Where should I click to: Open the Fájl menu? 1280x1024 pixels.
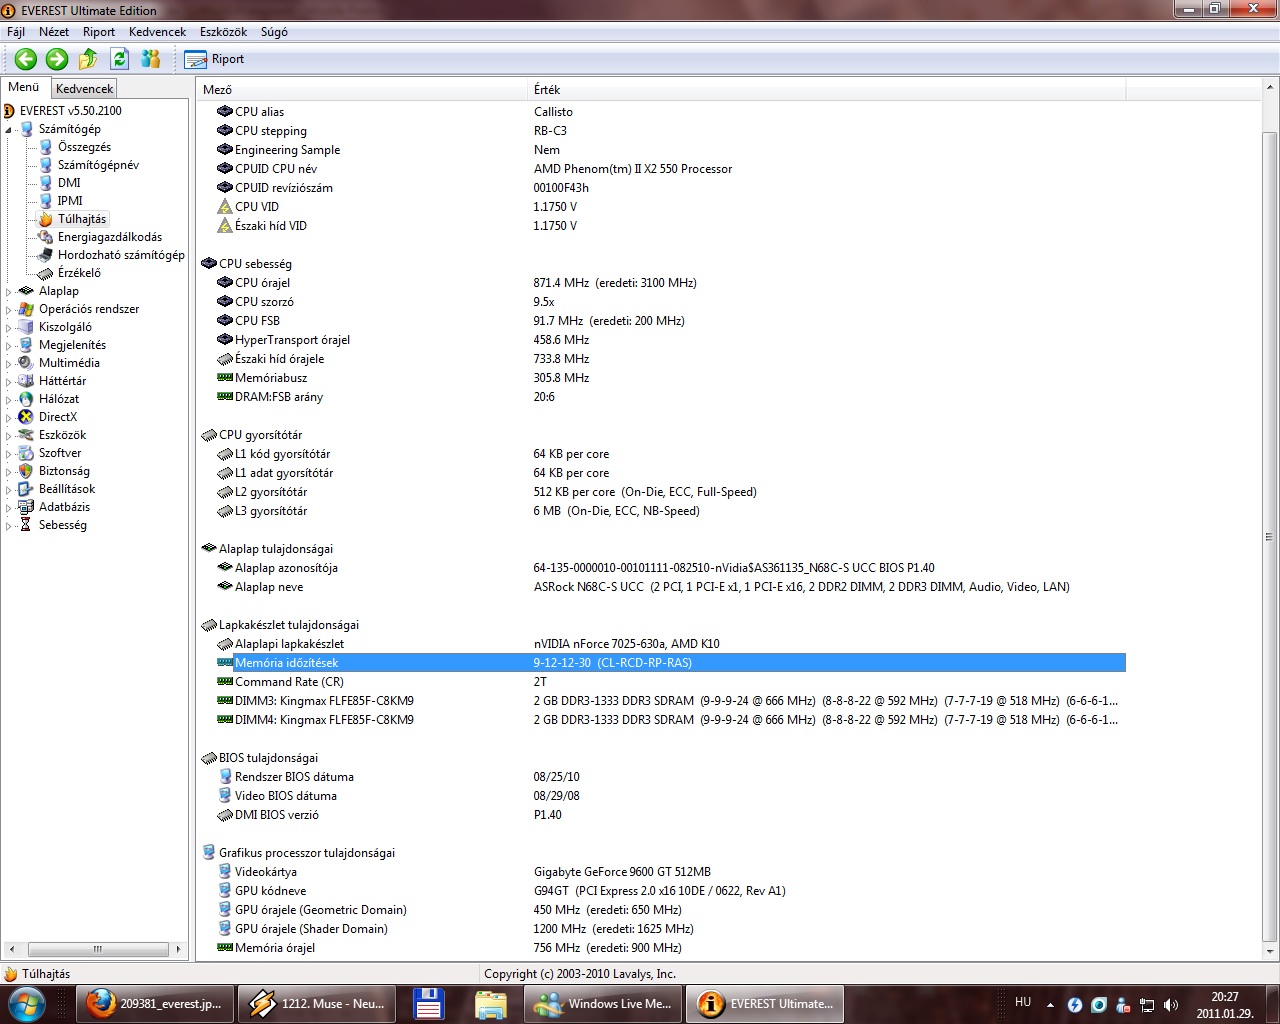click(x=16, y=32)
